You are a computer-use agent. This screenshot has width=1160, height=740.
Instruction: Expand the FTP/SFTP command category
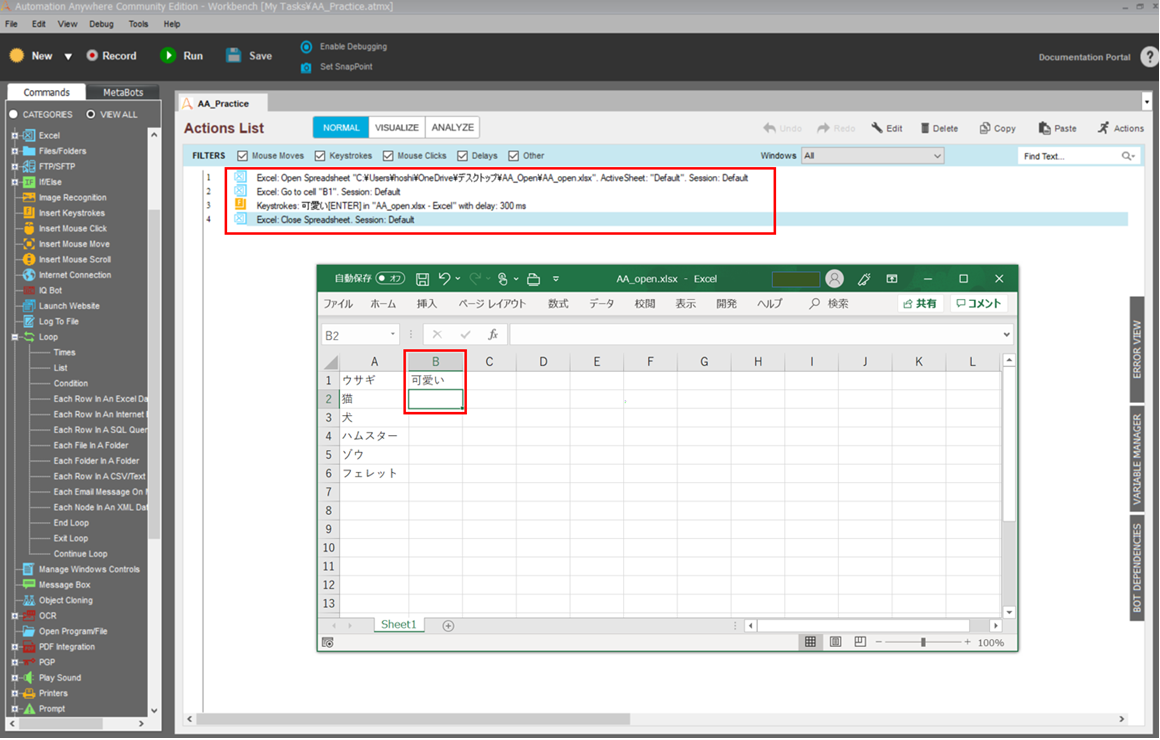14,166
